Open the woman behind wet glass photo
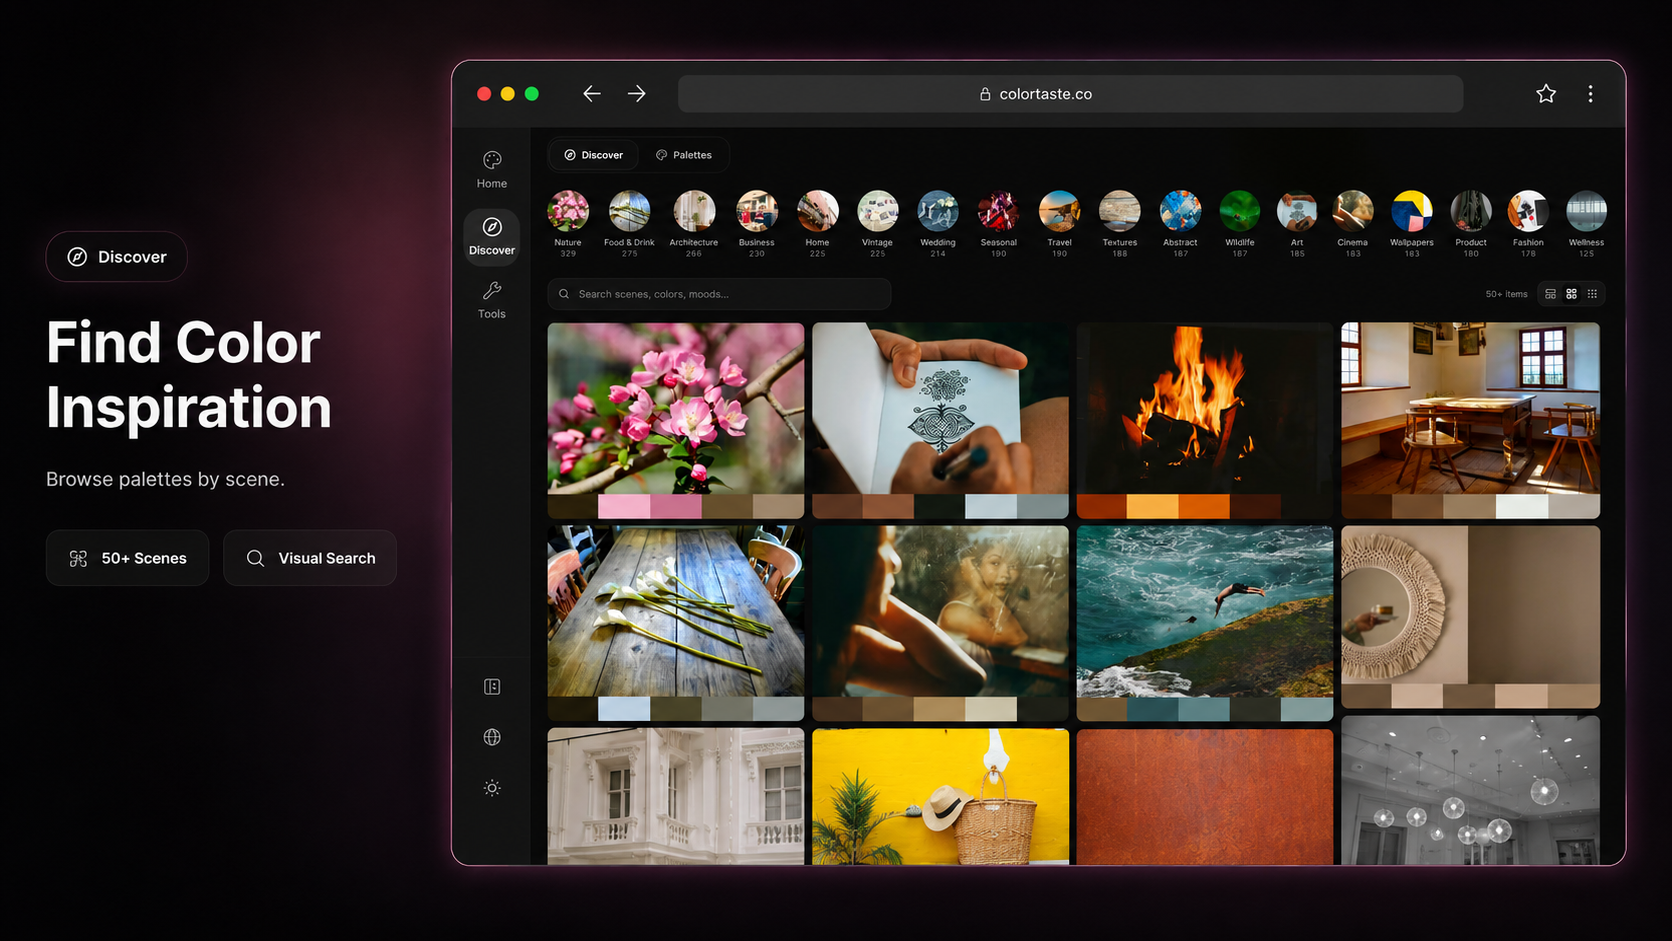 click(940, 611)
